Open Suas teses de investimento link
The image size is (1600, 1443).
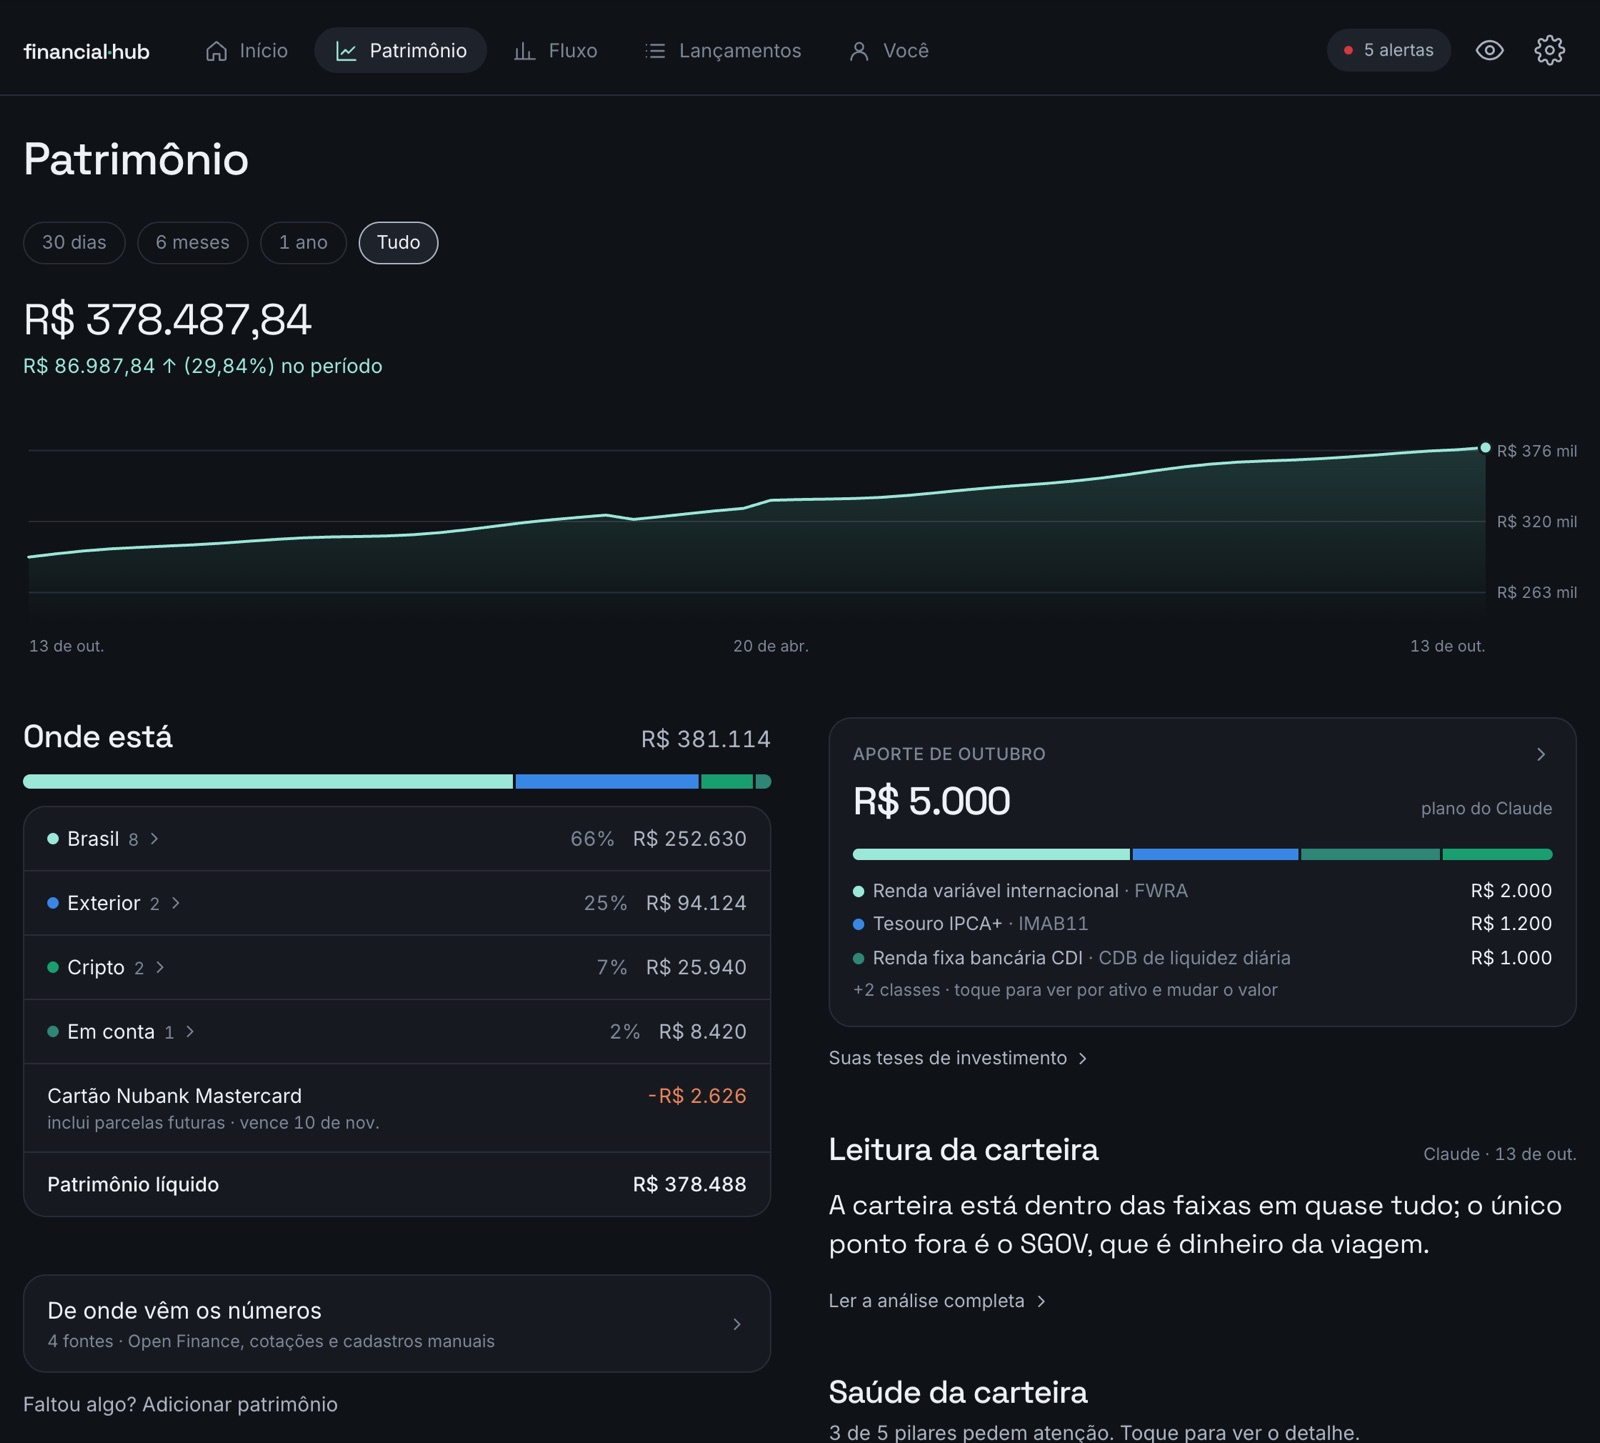coord(957,1058)
